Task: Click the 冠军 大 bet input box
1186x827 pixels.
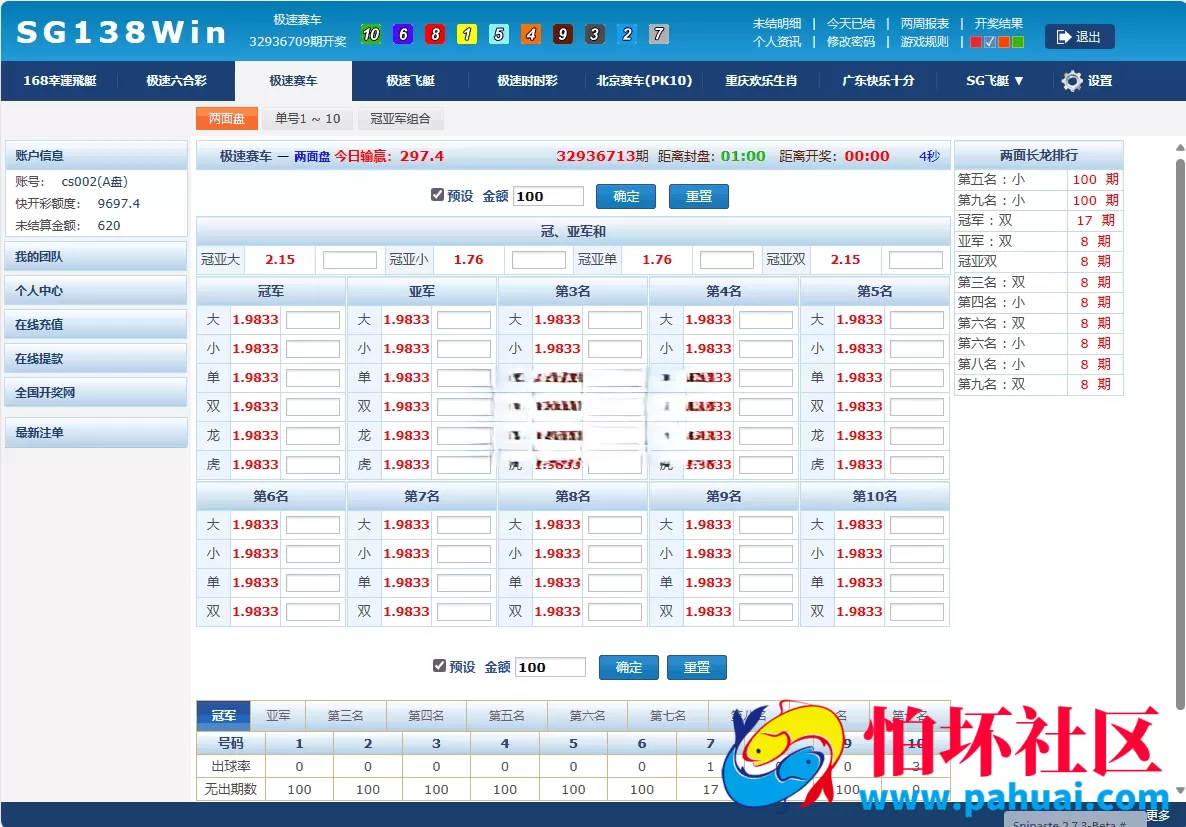Action: [x=313, y=320]
